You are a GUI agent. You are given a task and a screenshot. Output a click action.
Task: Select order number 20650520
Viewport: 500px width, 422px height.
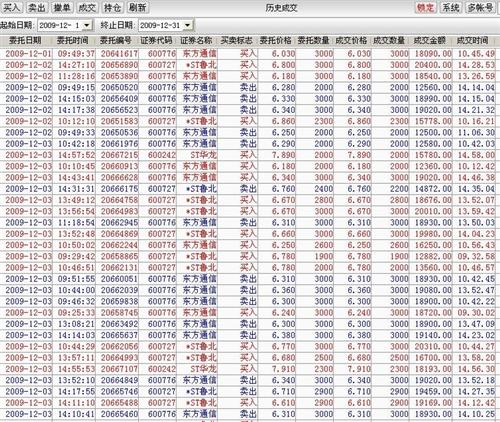pos(119,88)
